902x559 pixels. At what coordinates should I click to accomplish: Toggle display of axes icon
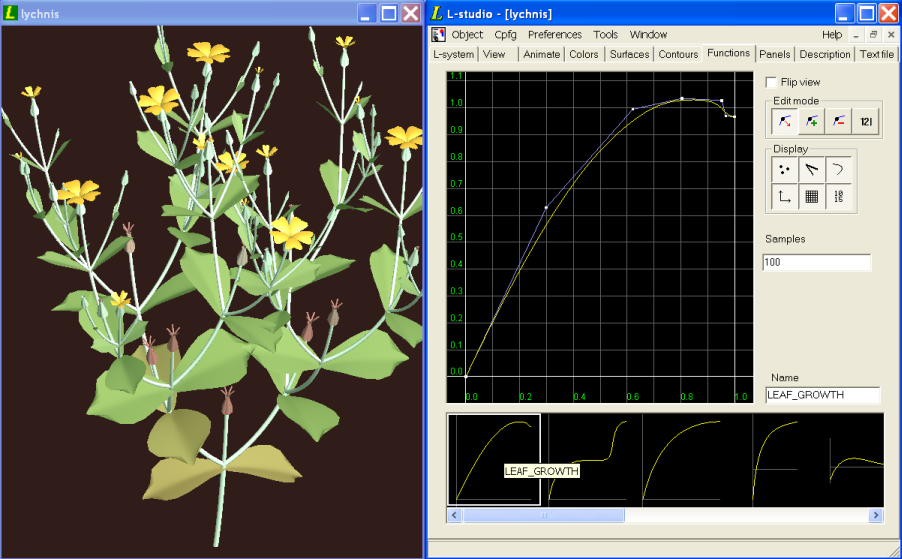(x=784, y=197)
